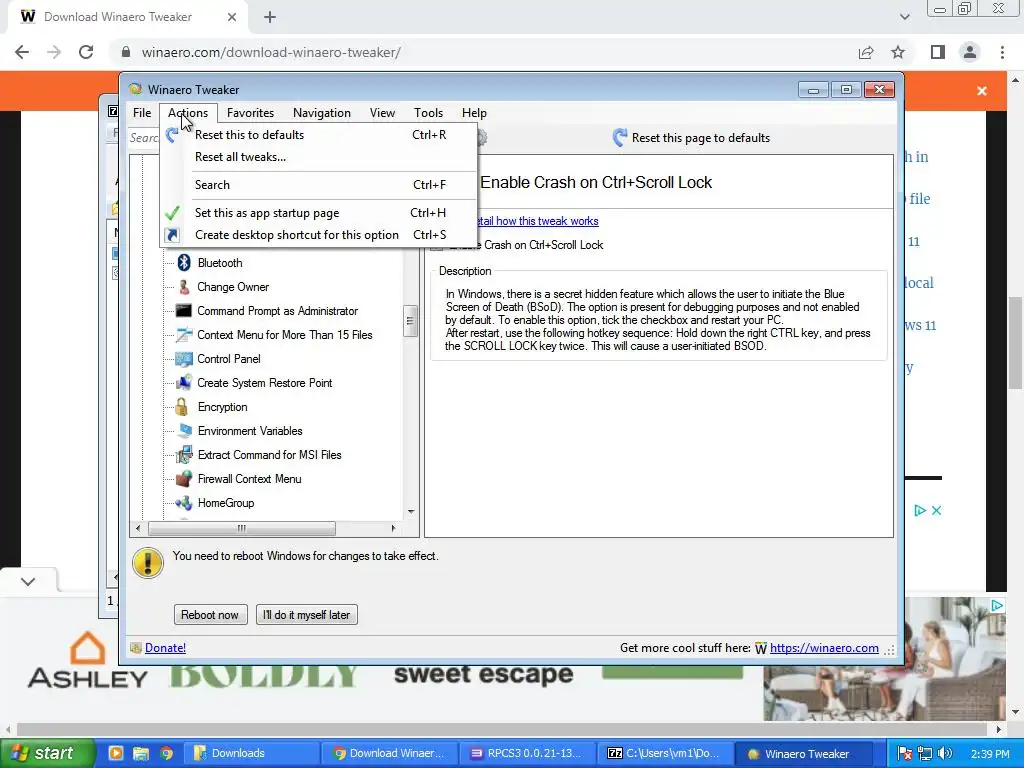1024x768 pixels.
Task: Select Set this as app startup page
Action: [319, 213]
